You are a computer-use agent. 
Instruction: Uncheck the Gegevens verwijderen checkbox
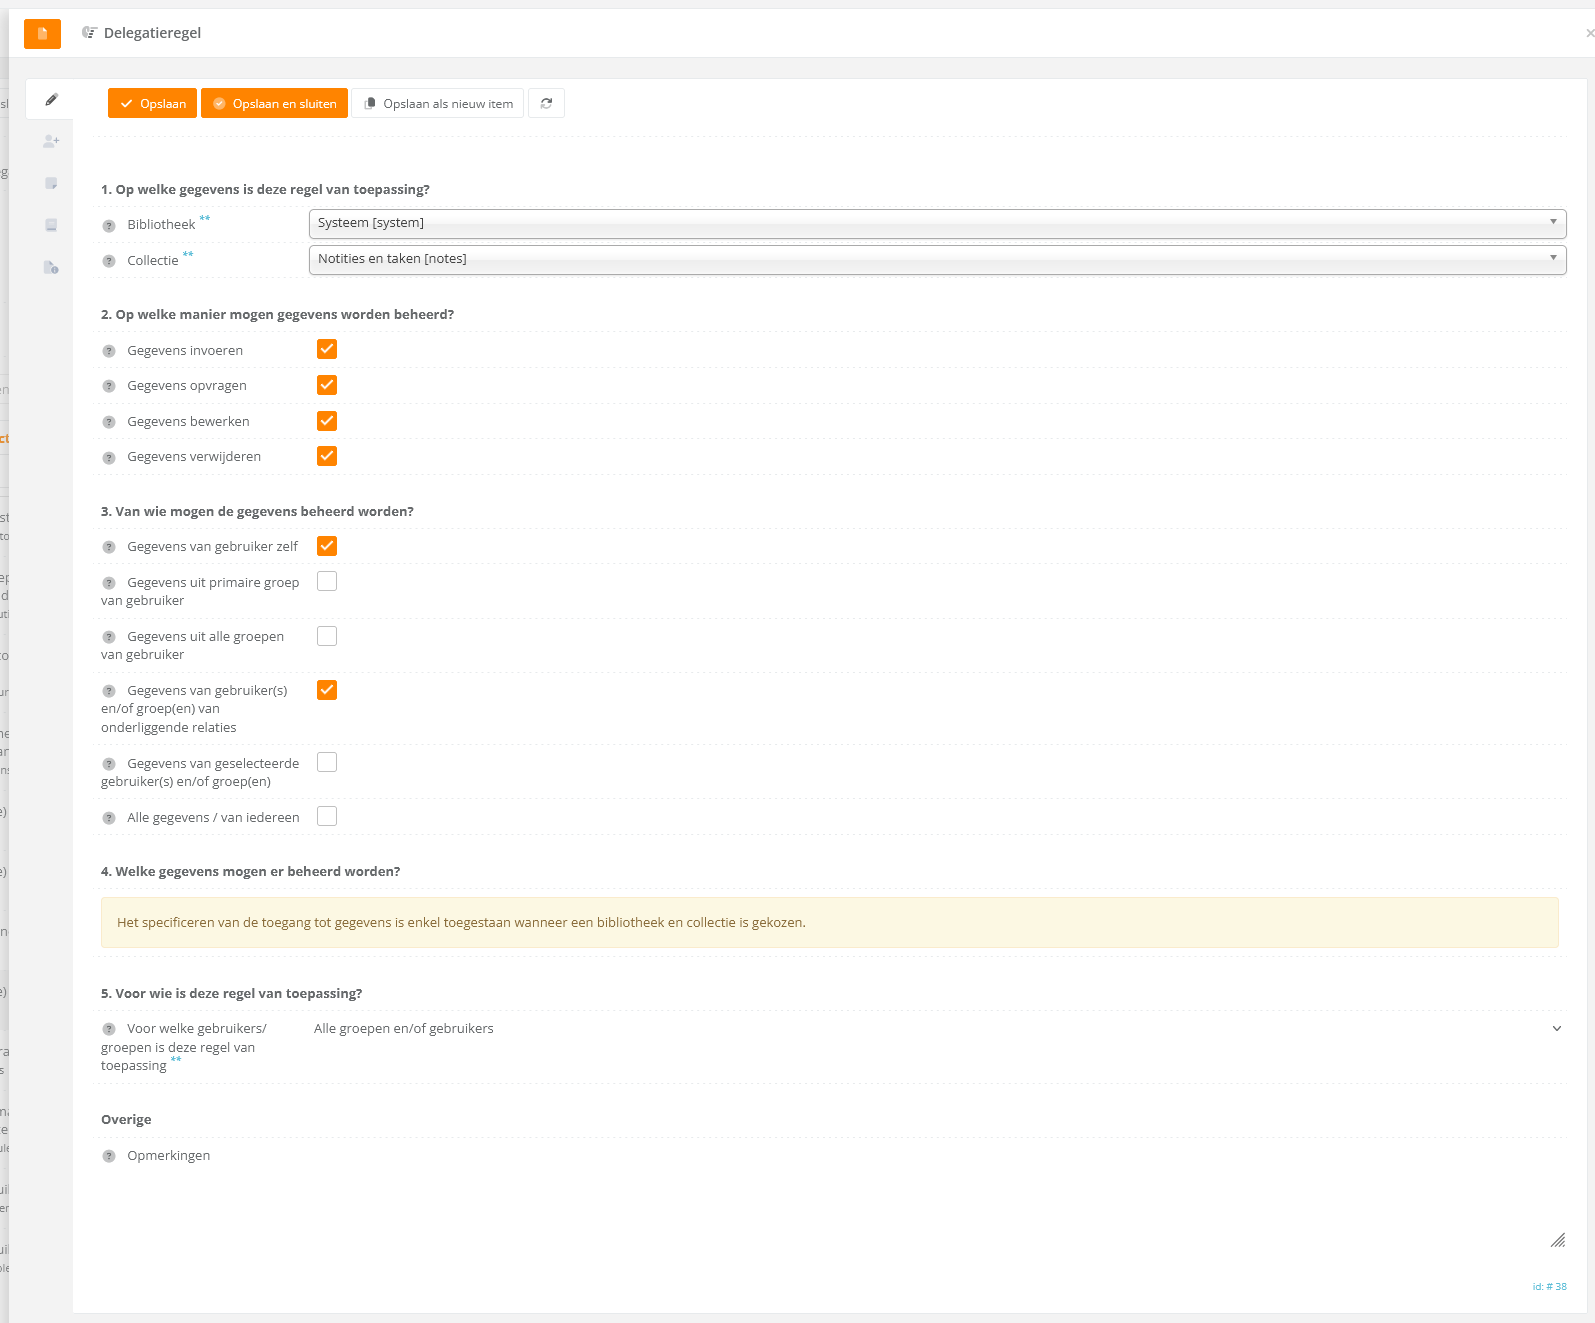[x=327, y=456]
